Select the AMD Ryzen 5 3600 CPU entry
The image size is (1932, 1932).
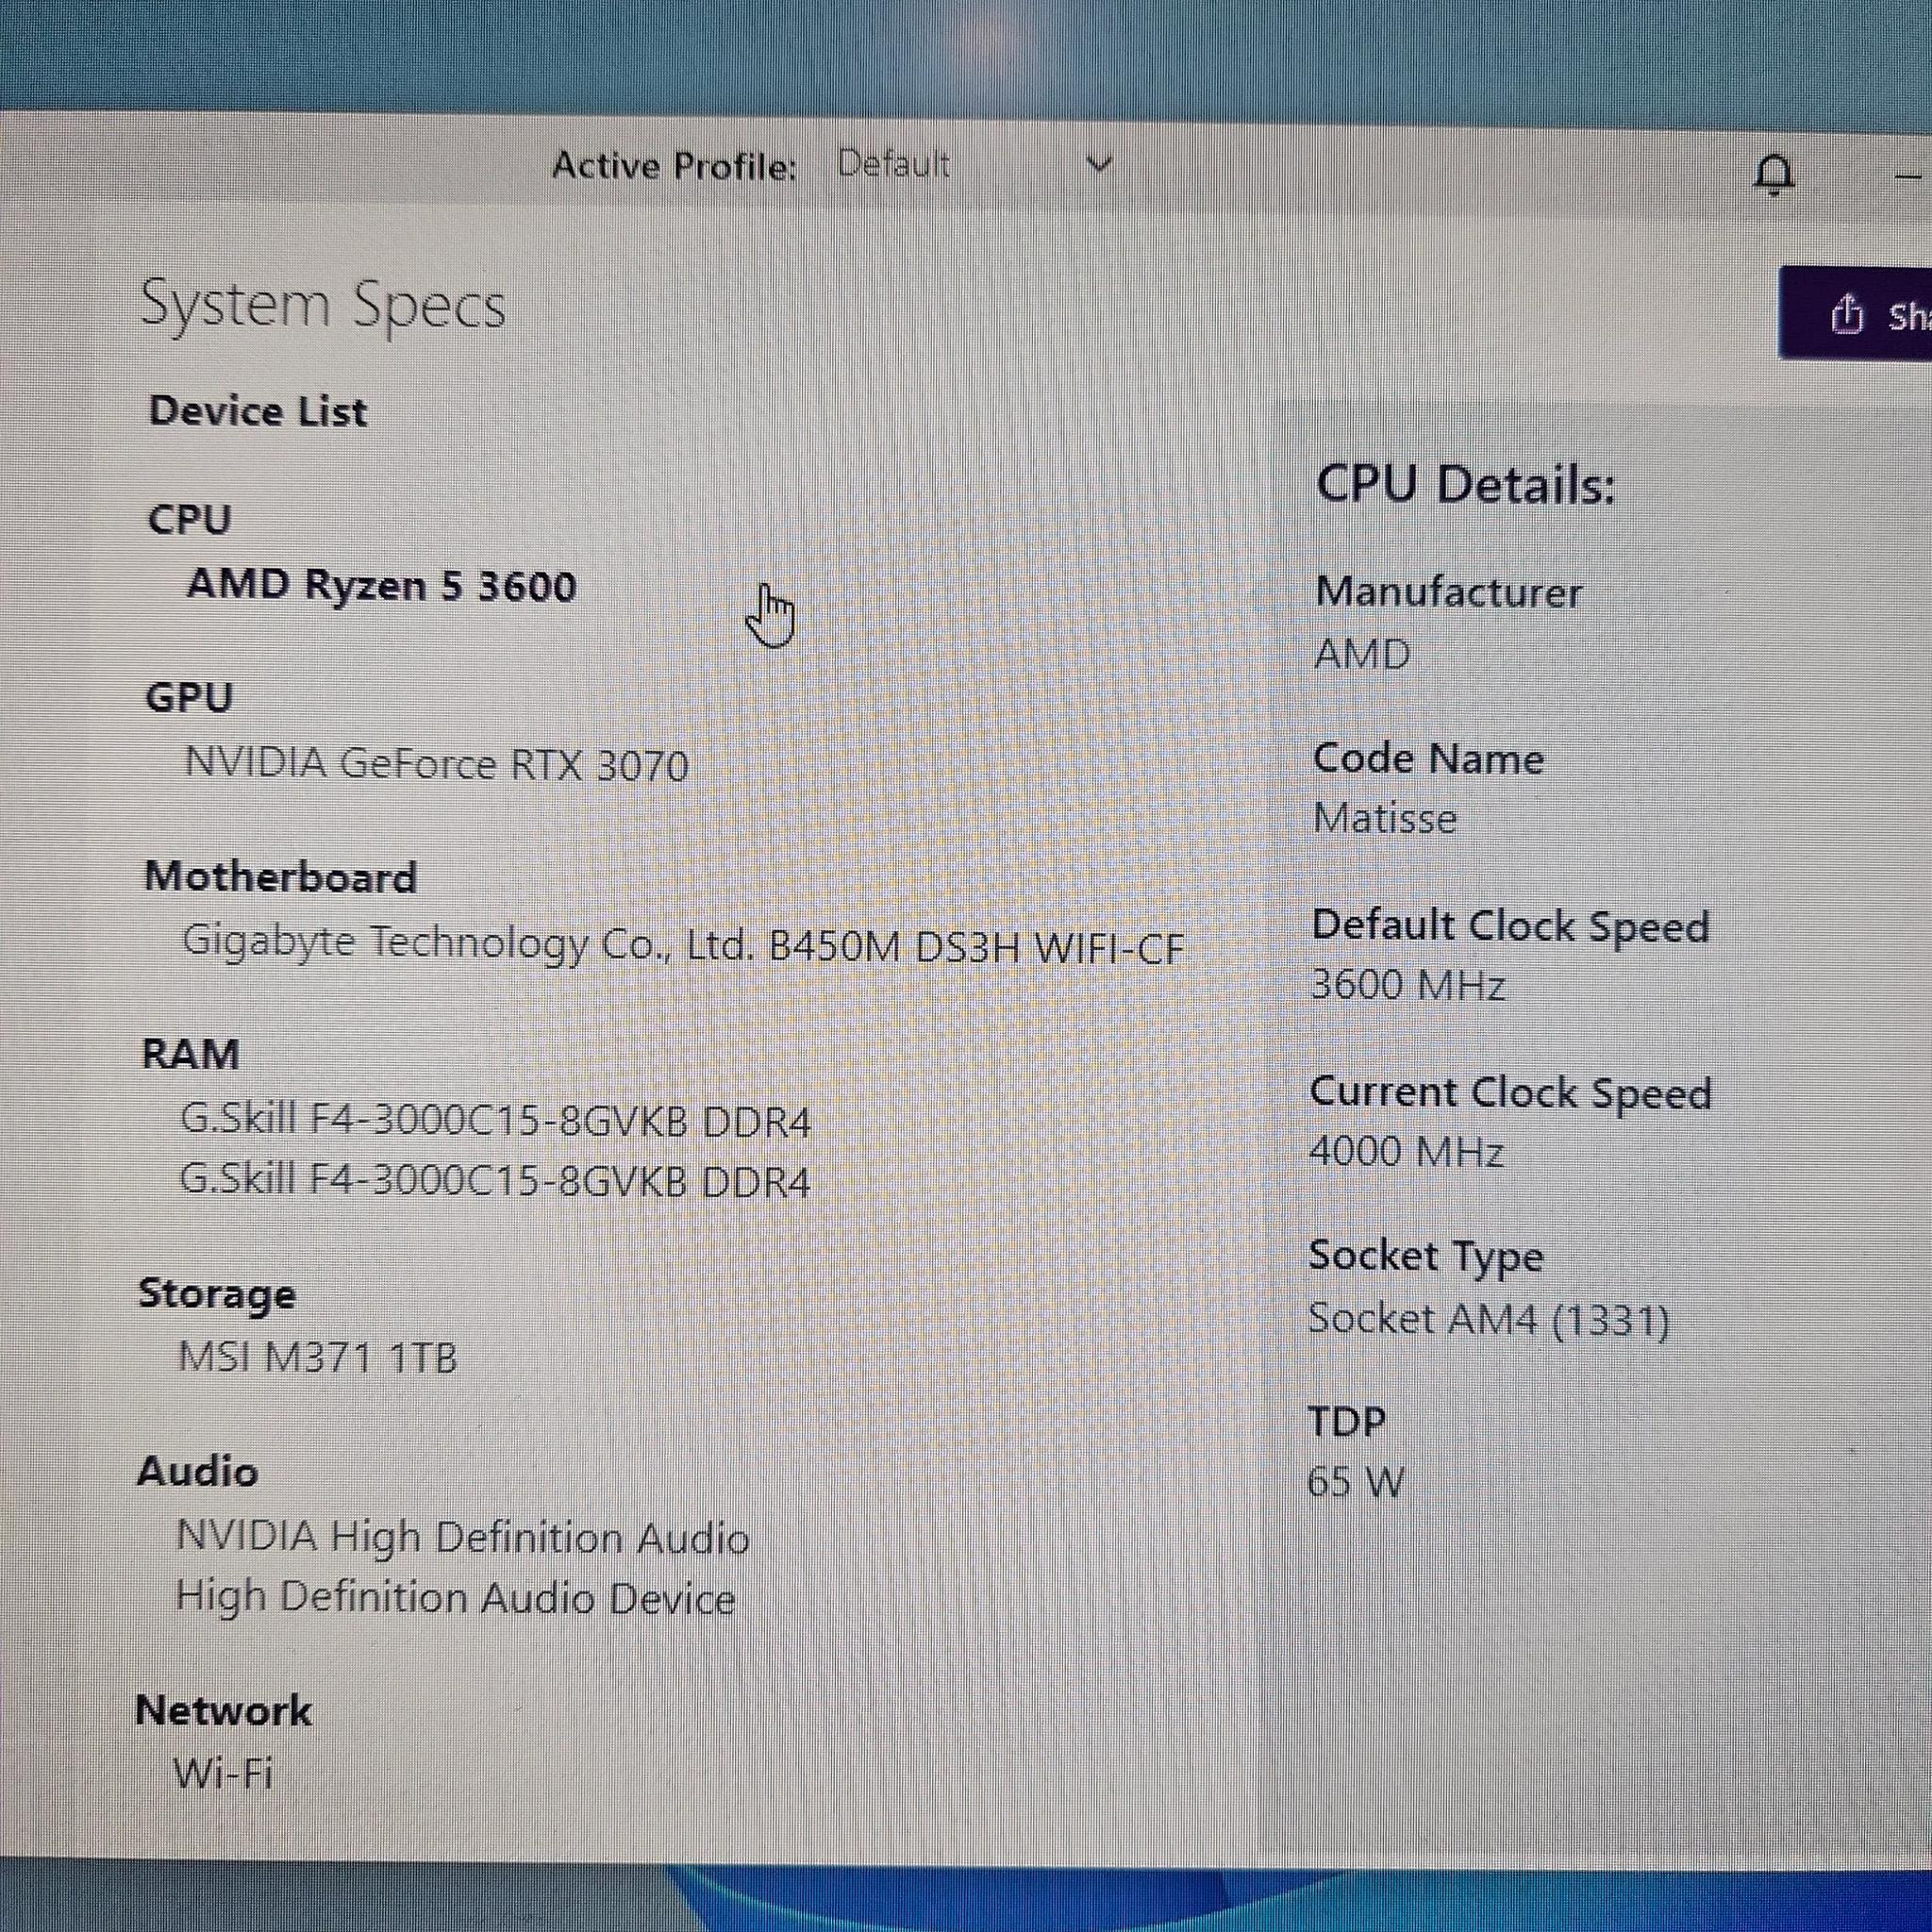pyautogui.click(x=383, y=588)
